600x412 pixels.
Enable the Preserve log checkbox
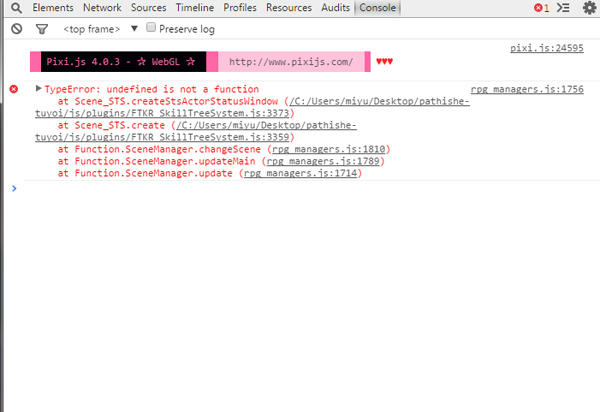(151, 27)
